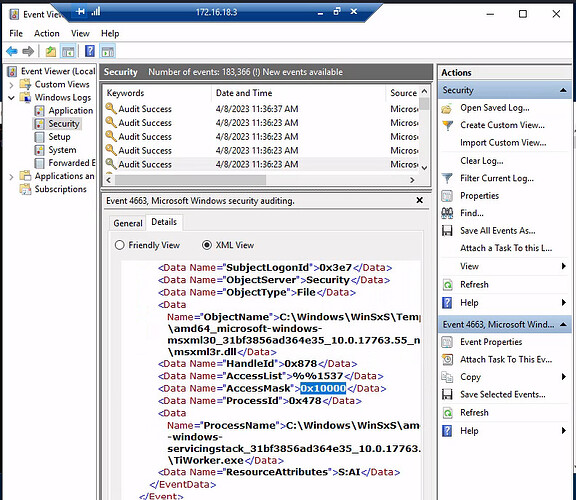Click the remote session signal strength icon
This screenshot has height=500, width=576.
pyautogui.click(x=96, y=12)
